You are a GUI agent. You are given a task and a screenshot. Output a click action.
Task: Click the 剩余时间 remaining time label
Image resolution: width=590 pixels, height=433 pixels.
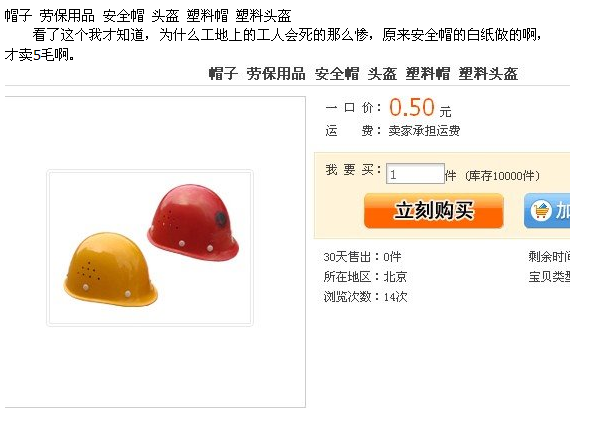[549, 257]
